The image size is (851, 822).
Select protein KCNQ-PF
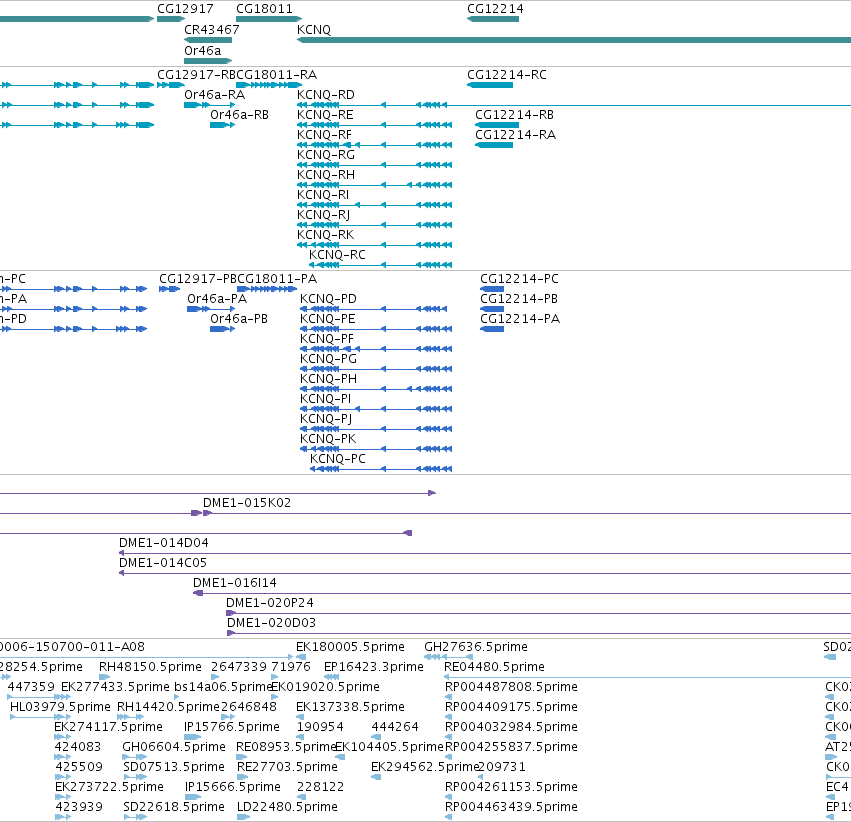(327, 339)
